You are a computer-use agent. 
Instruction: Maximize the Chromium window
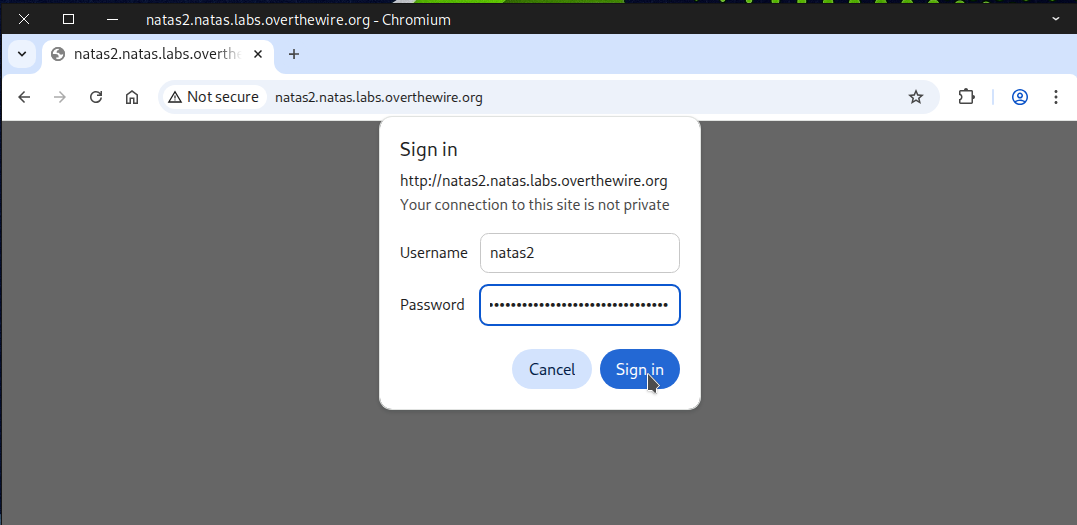click(68, 19)
